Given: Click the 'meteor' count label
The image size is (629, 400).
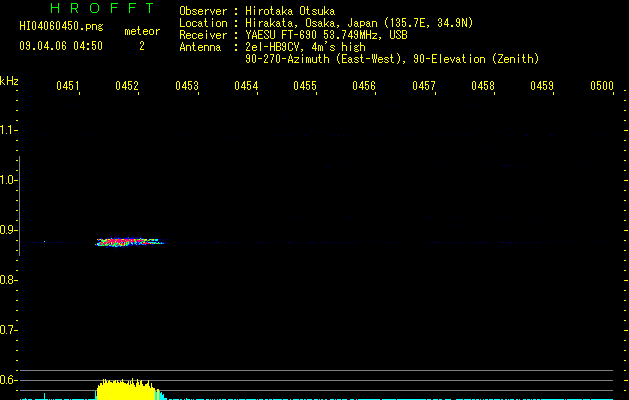Looking at the screenshot, I should click(x=142, y=31).
